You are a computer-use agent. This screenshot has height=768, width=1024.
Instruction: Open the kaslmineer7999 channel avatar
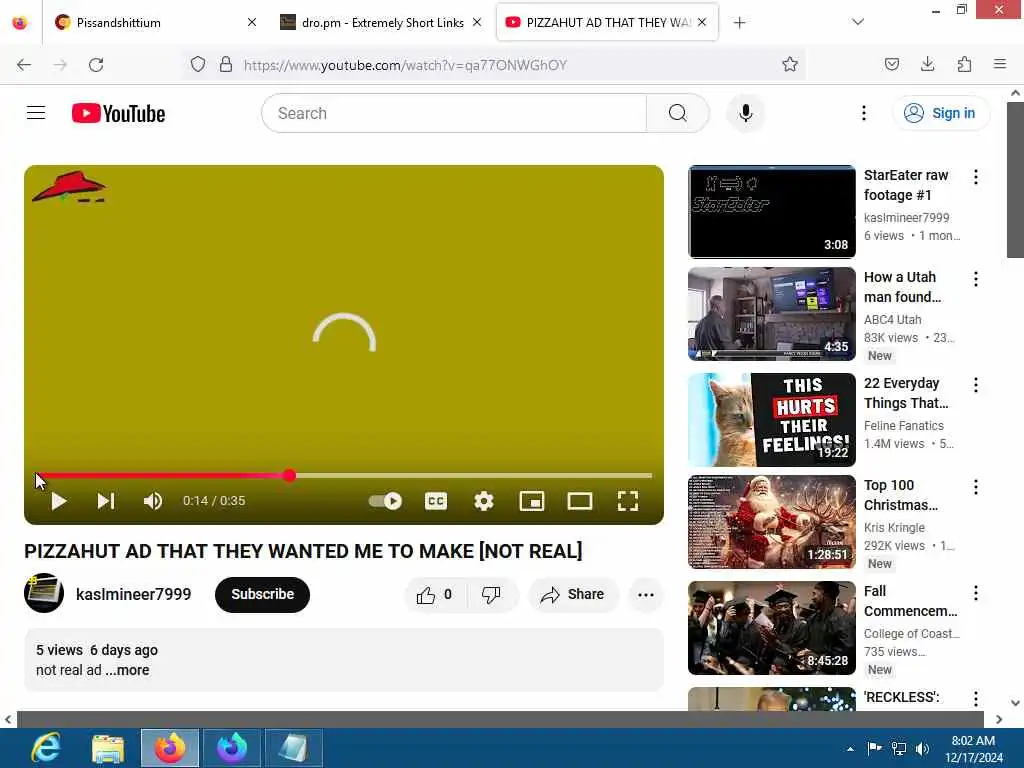pyautogui.click(x=44, y=593)
